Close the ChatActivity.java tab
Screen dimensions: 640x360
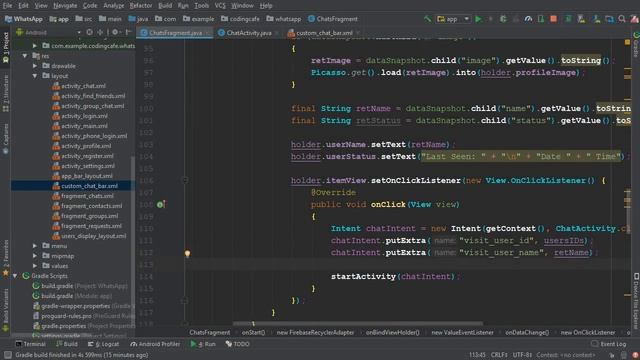277,33
